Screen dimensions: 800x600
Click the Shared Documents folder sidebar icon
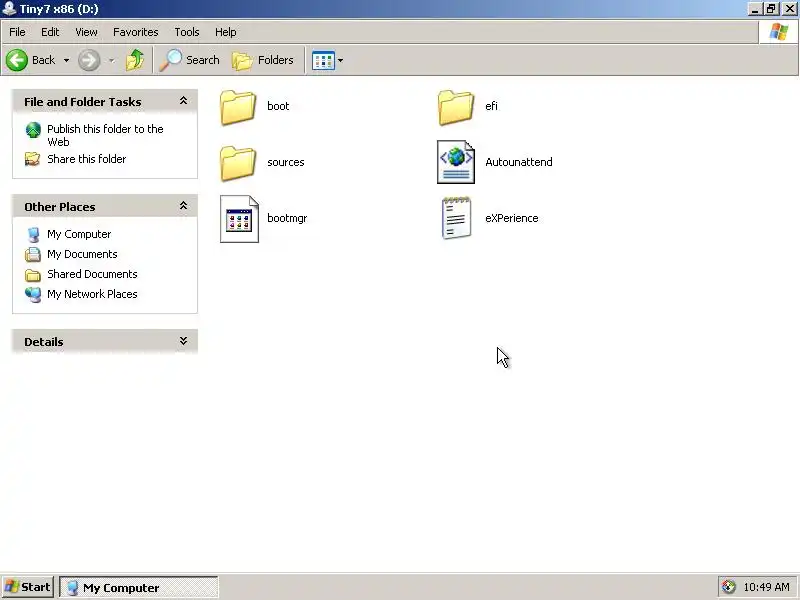(x=33, y=275)
